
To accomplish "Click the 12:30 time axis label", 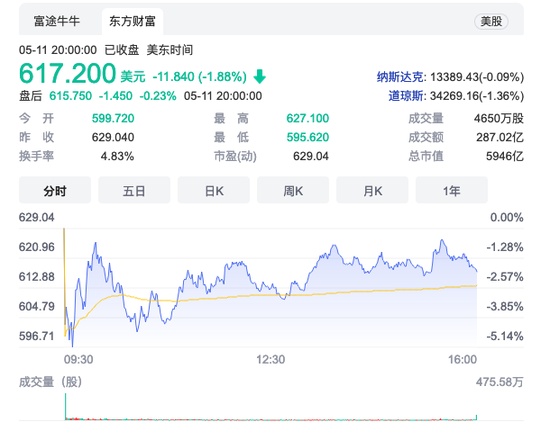I will (270, 359).
